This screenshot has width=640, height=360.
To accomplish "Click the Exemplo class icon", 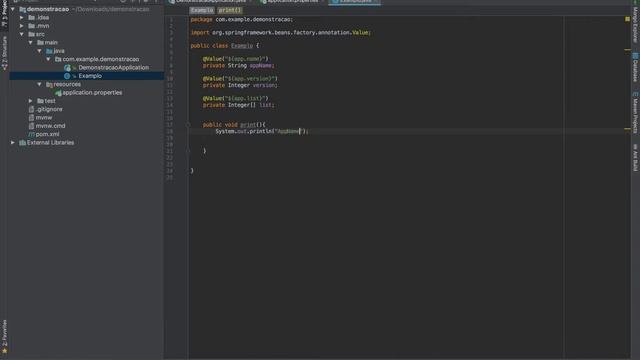I will click(x=67, y=76).
